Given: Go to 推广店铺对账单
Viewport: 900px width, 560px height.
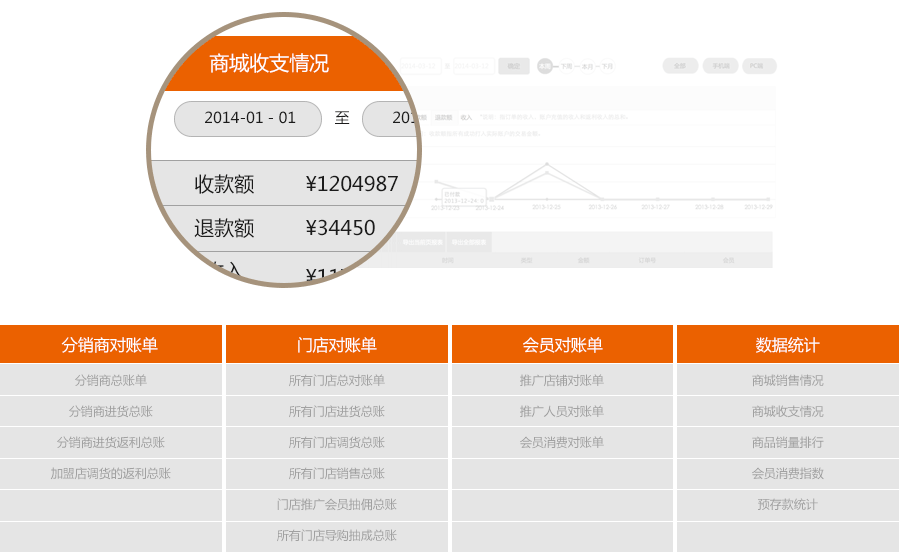Looking at the screenshot, I should pyautogui.click(x=562, y=380).
